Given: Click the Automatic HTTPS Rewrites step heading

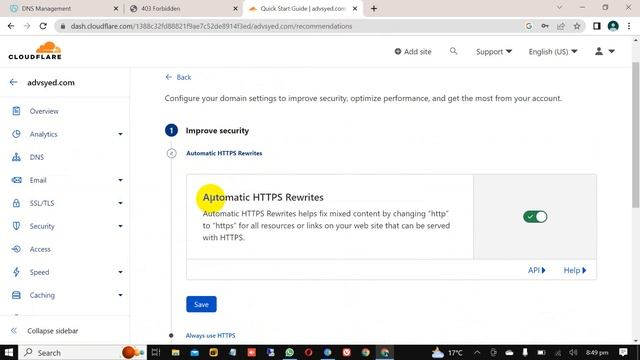Looking at the screenshot, I should click(224, 153).
